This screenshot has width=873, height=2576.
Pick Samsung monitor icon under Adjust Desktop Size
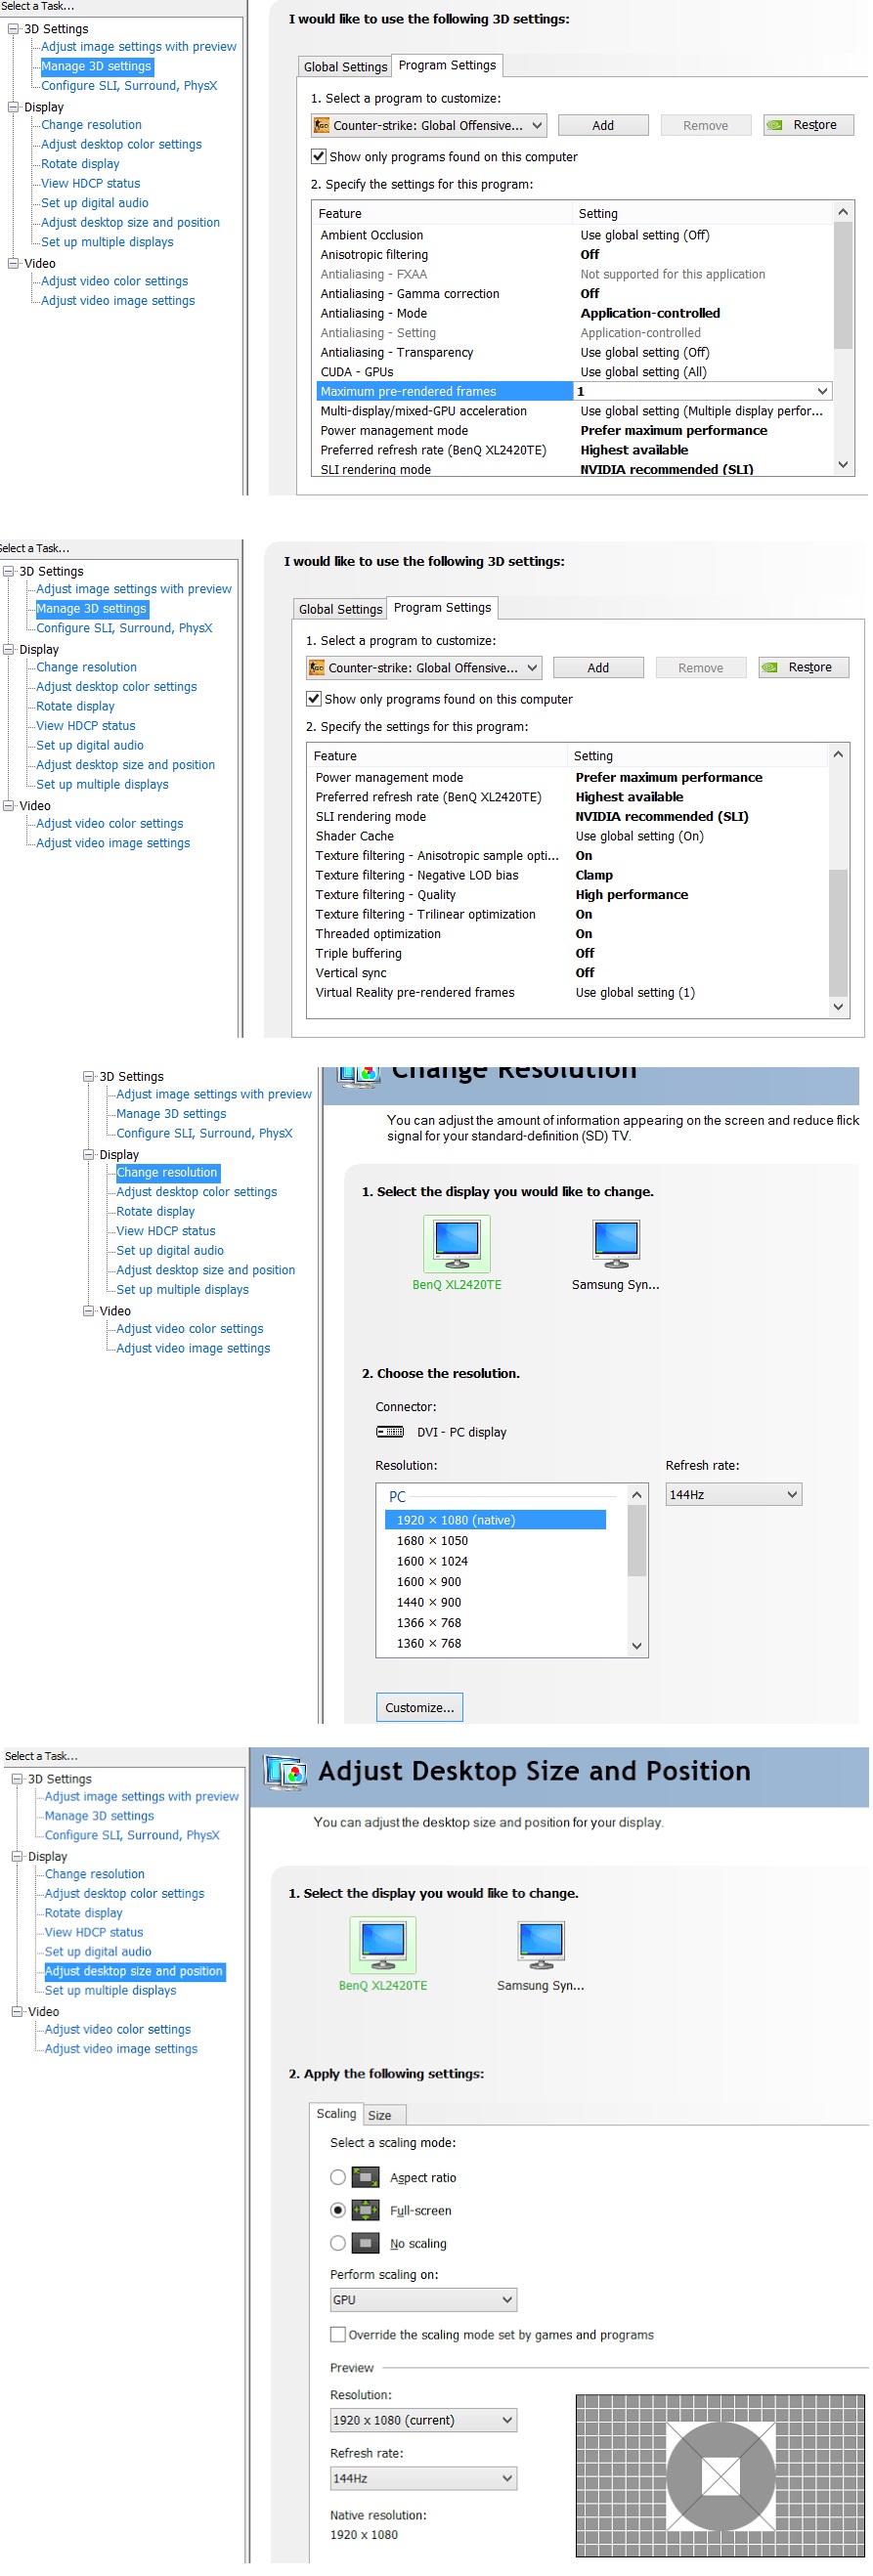pos(541,1942)
